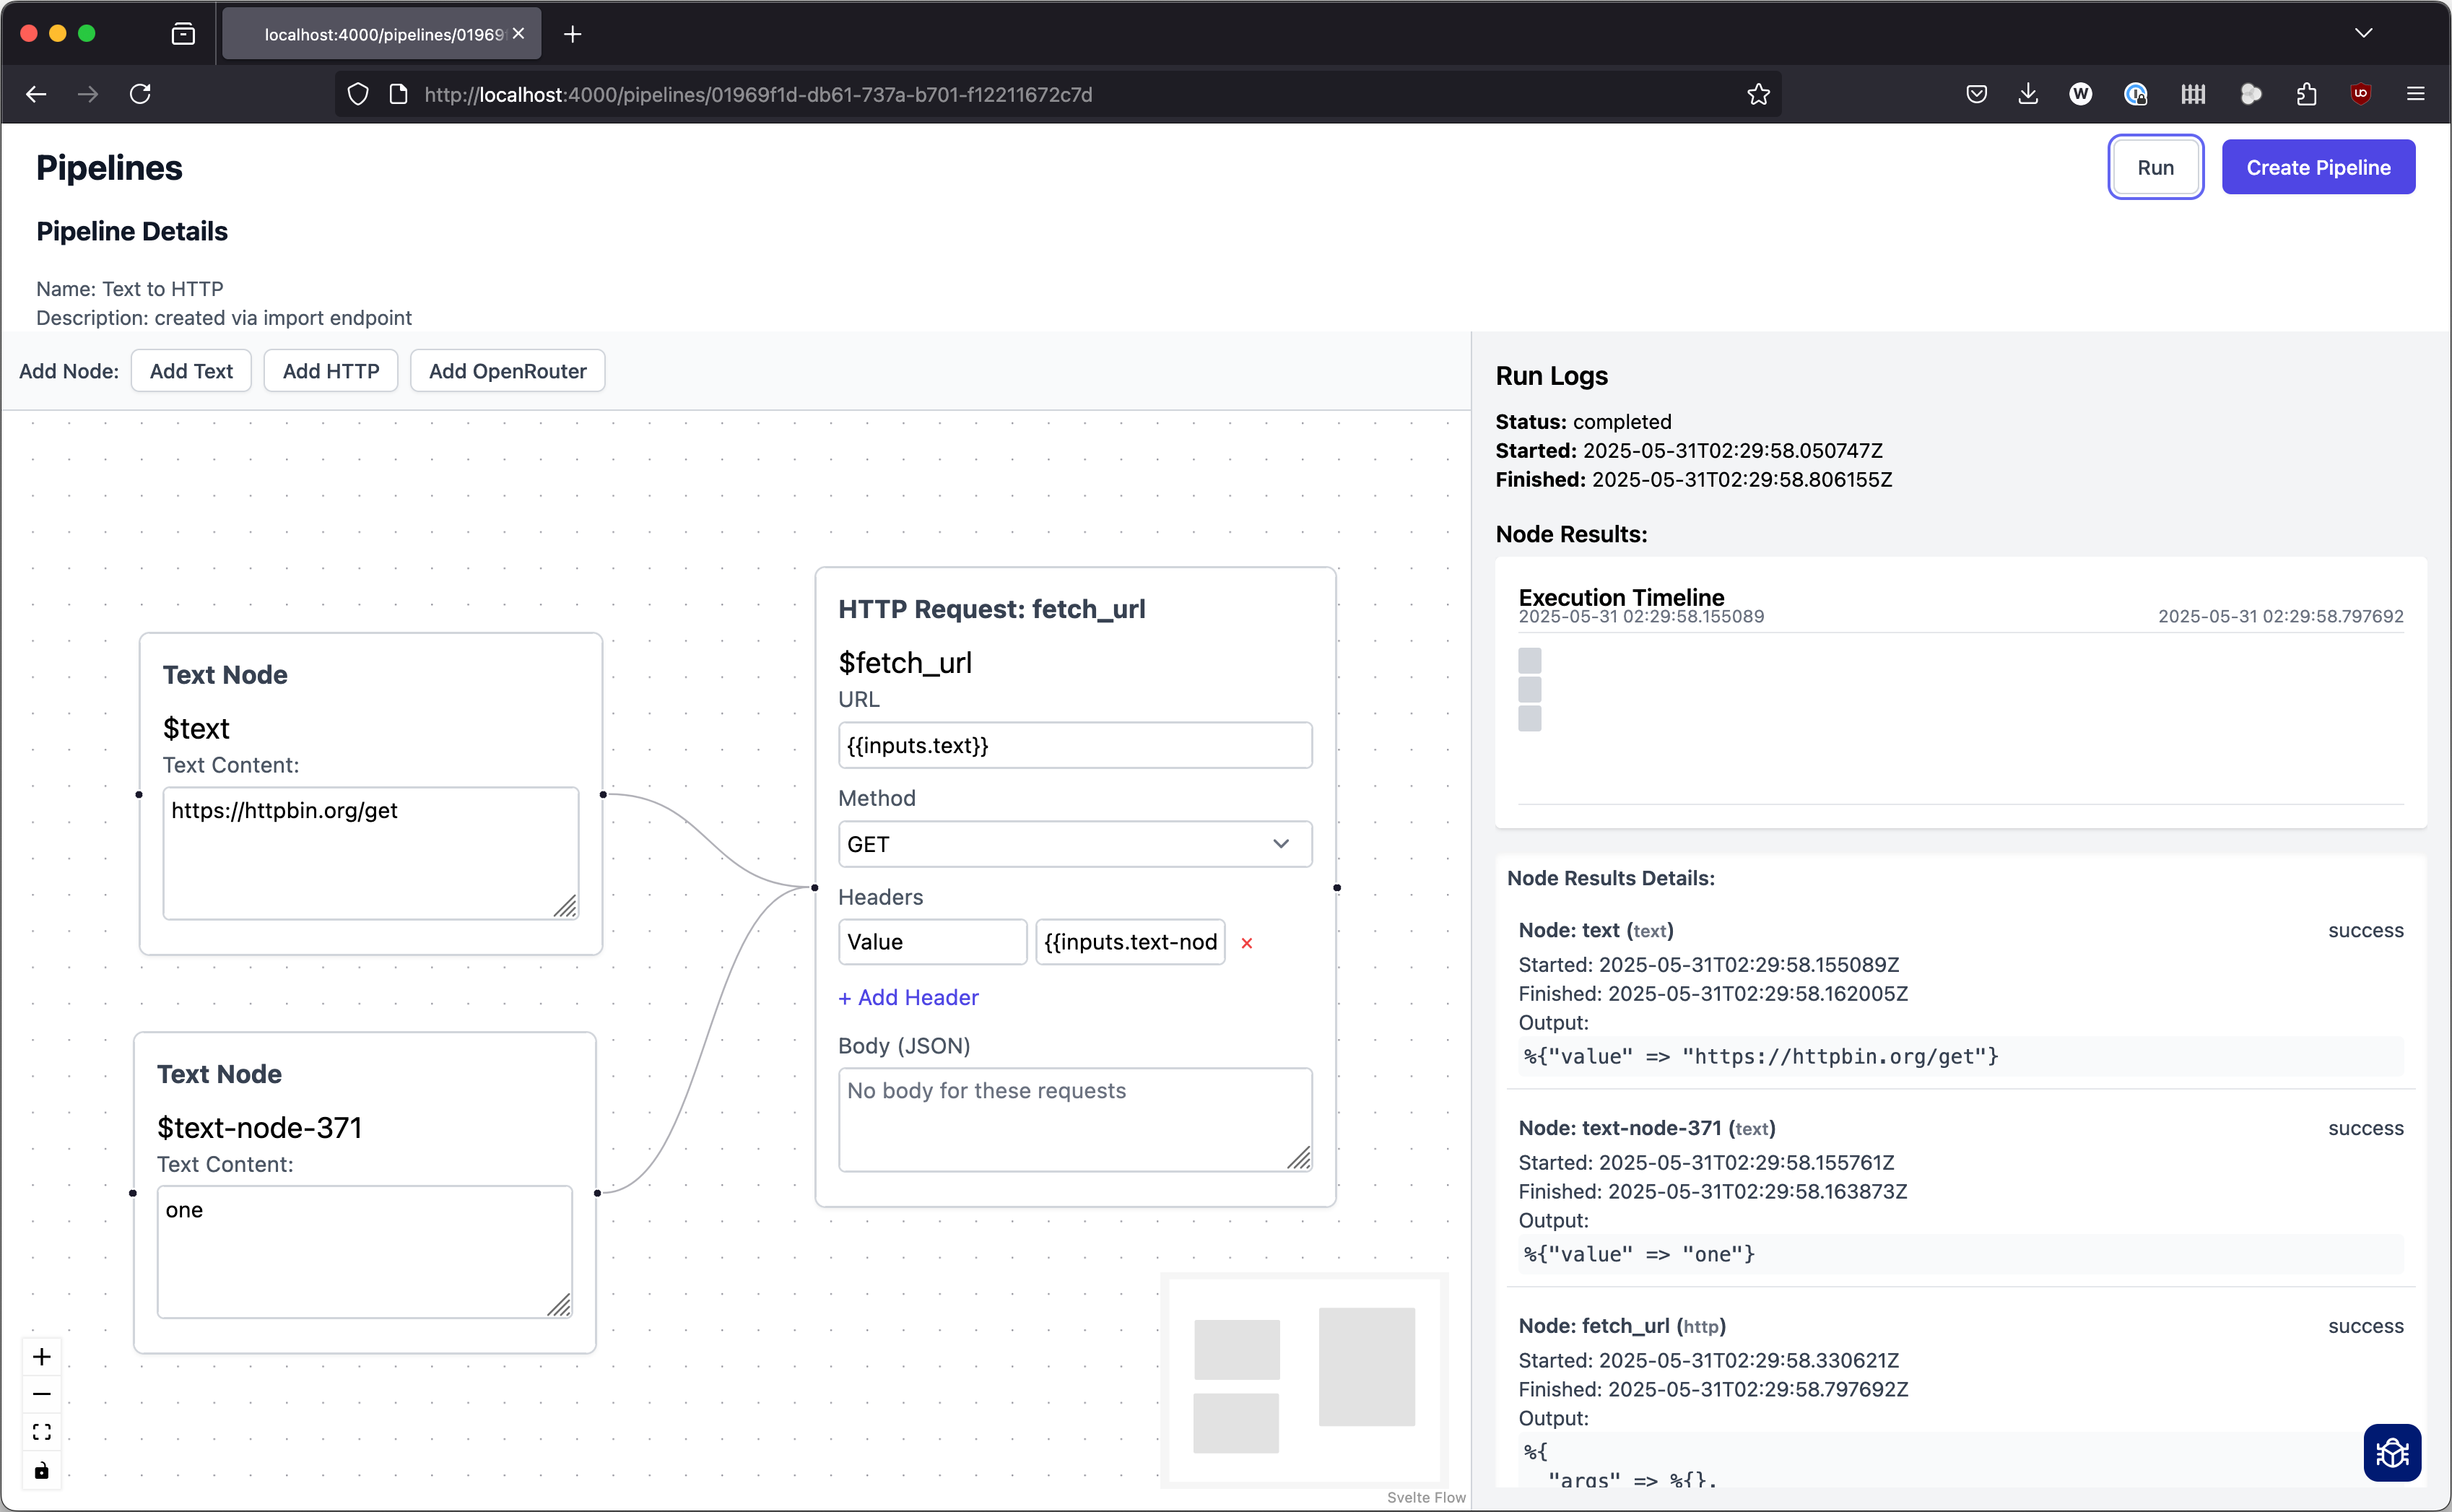Image resolution: width=2452 pixels, height=1512 pixels.
Task: Click the $text node output handle
Action: click(603, 795)
